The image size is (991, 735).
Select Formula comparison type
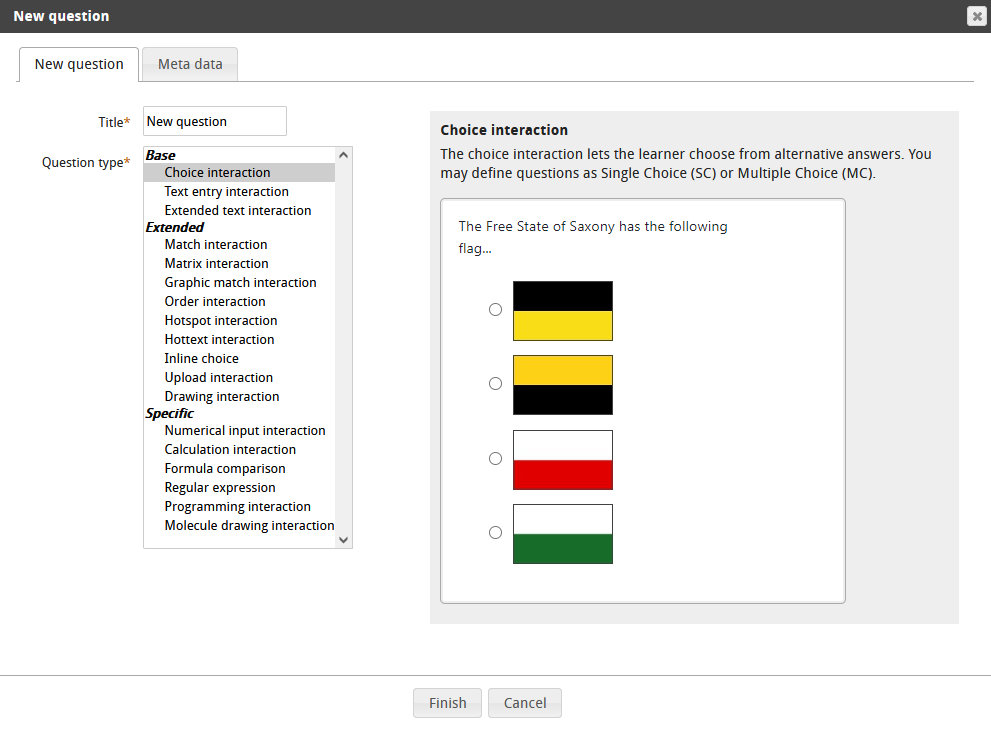click(240, 468)
